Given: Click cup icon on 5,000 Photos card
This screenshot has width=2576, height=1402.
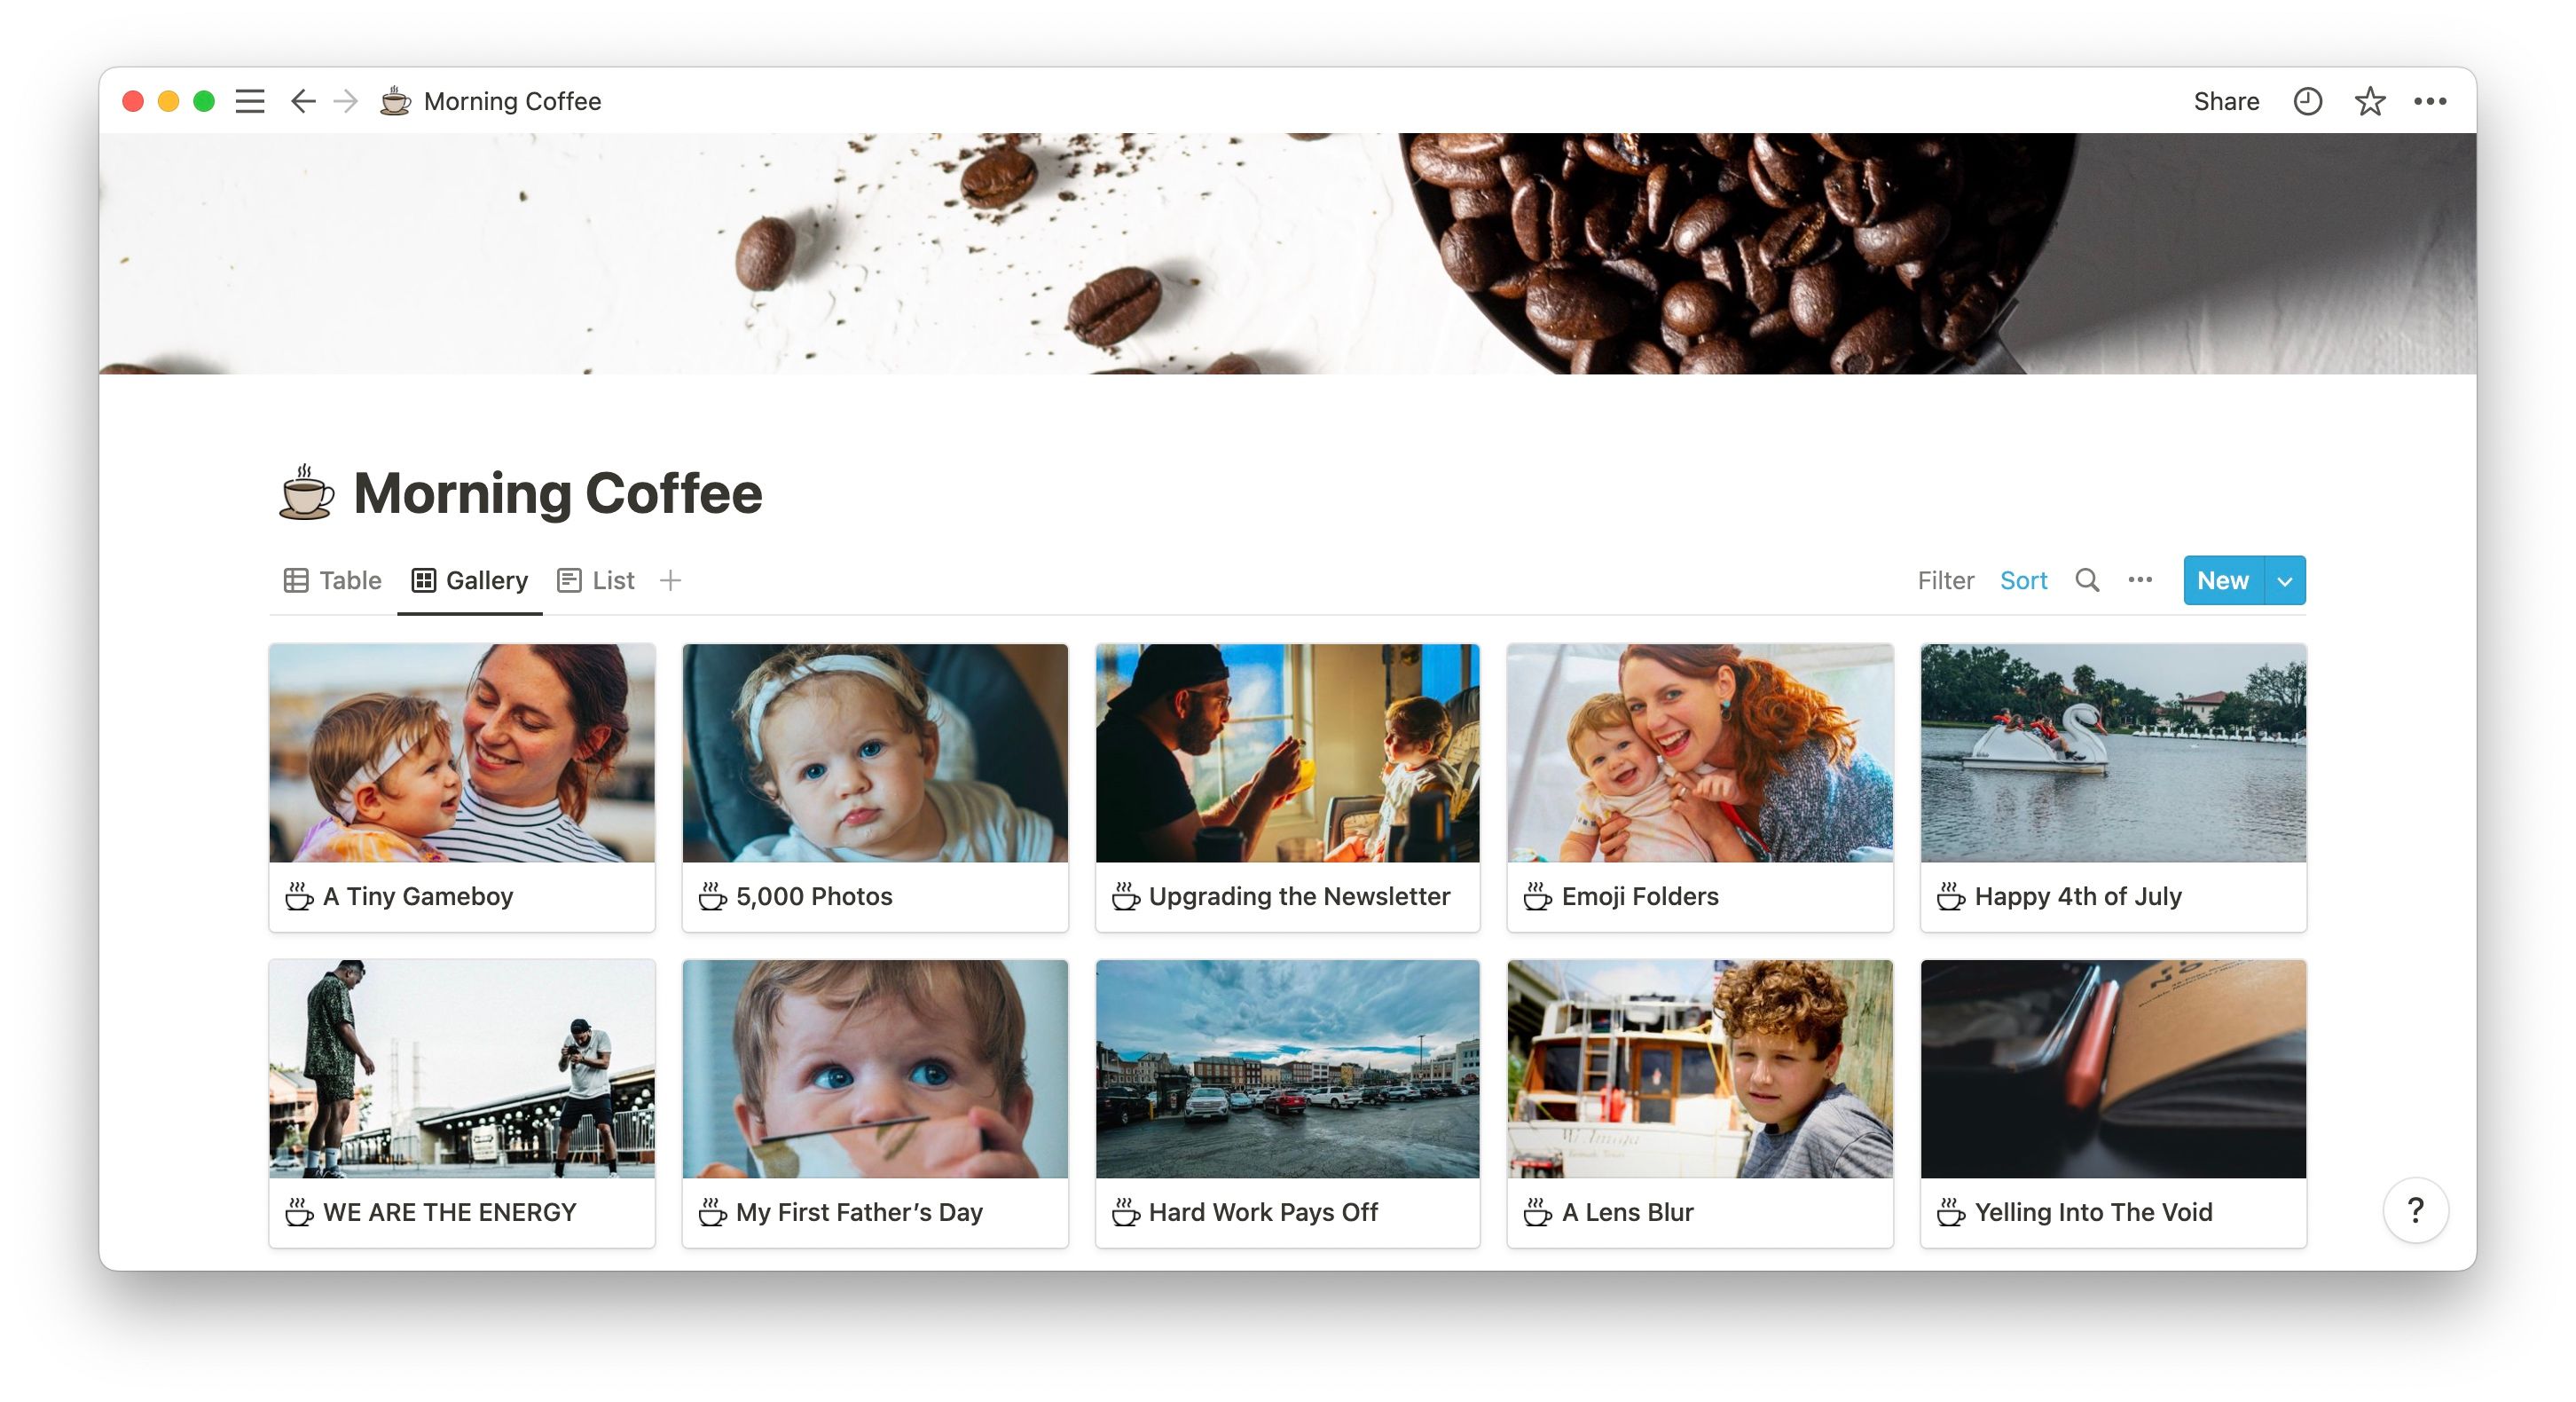Looking at the screenshot, I should 712,896.
